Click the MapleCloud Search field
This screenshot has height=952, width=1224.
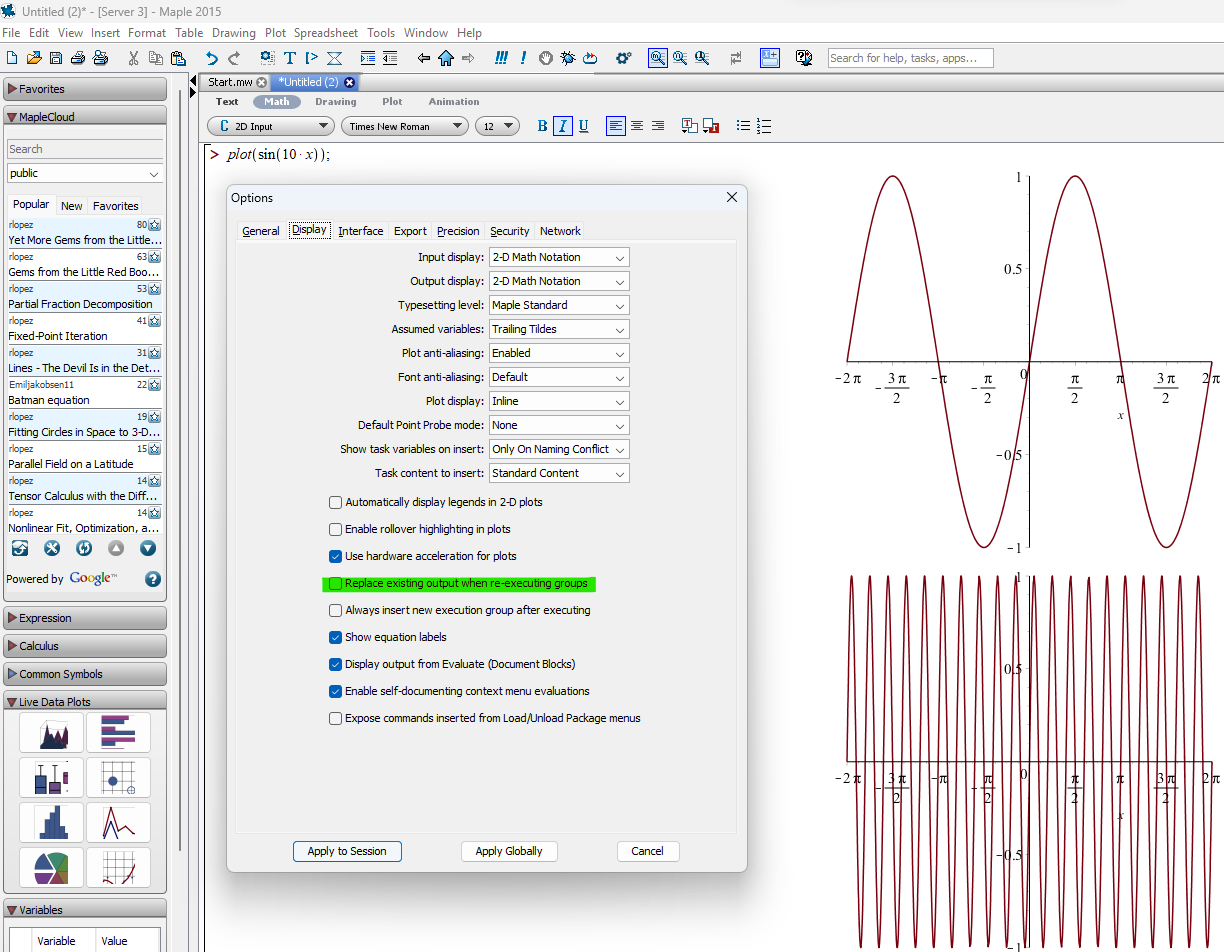(85, 149)
